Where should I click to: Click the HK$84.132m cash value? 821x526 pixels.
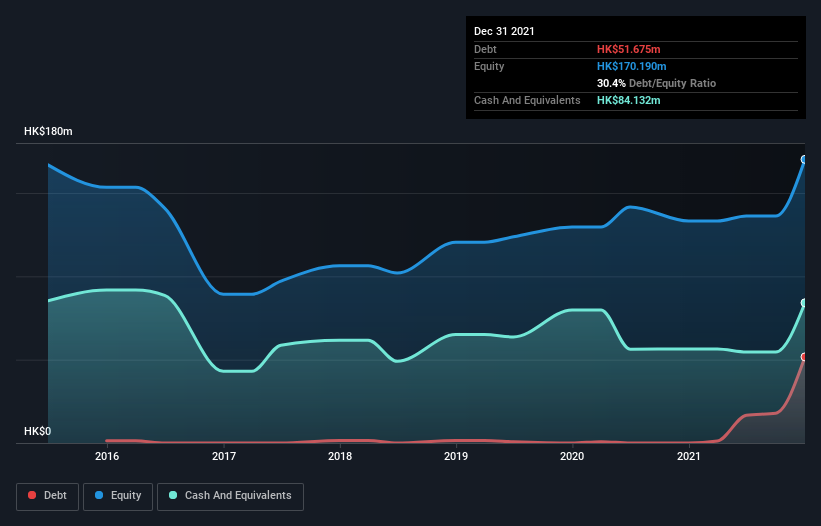(x=628, y=100)
